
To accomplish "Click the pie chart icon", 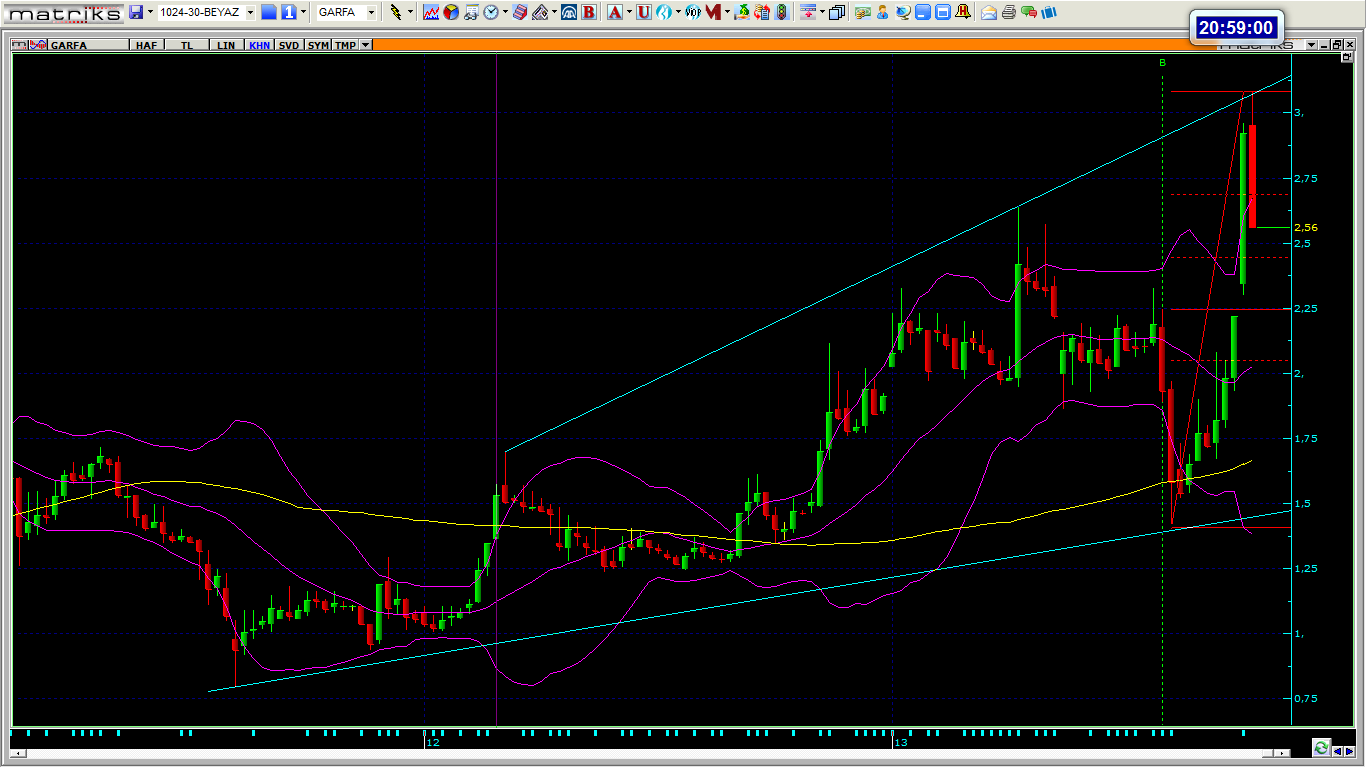I will (x=451, y=12).
